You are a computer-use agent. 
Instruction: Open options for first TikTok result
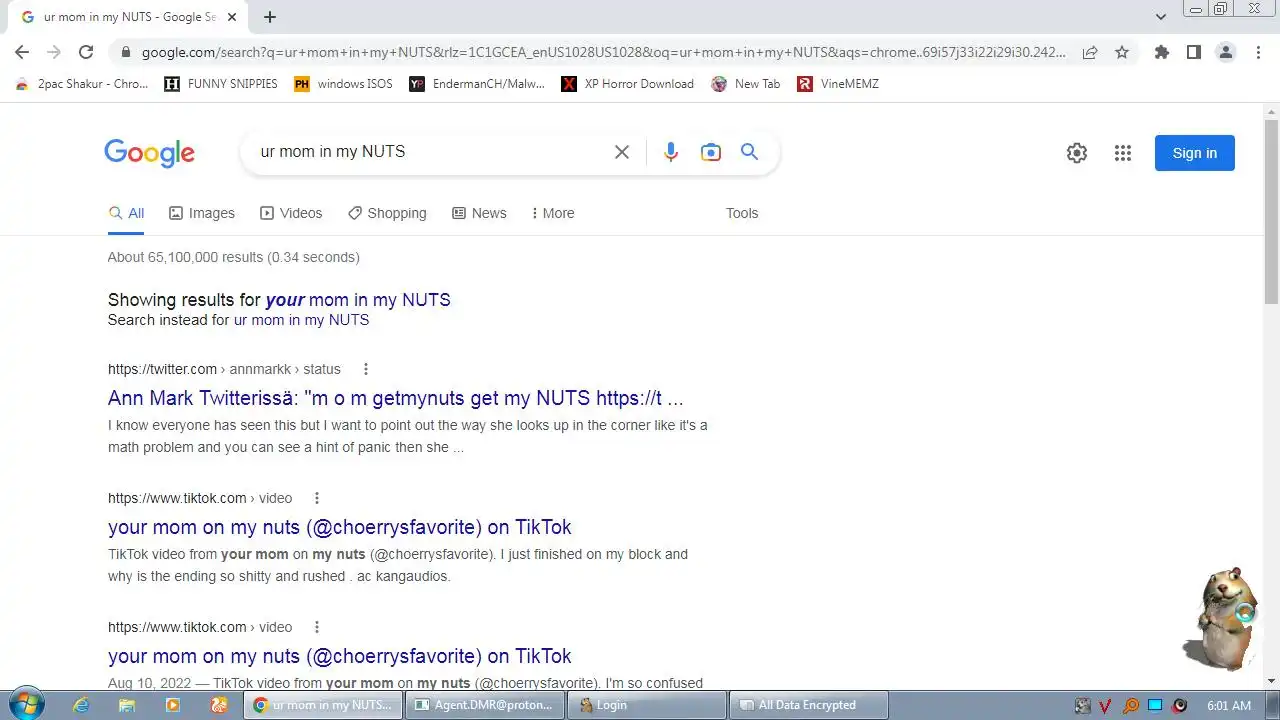[x=317, y=498]
